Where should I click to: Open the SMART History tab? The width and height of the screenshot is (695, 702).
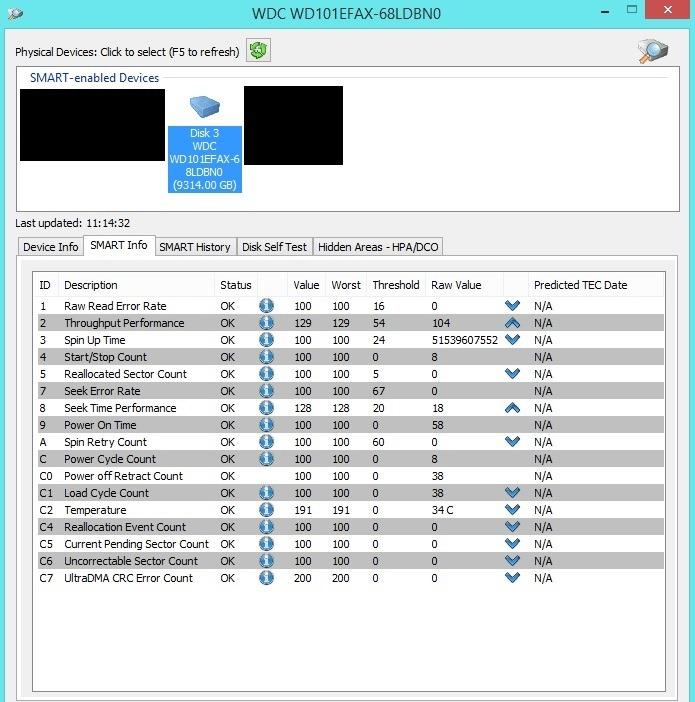(195, 247)
